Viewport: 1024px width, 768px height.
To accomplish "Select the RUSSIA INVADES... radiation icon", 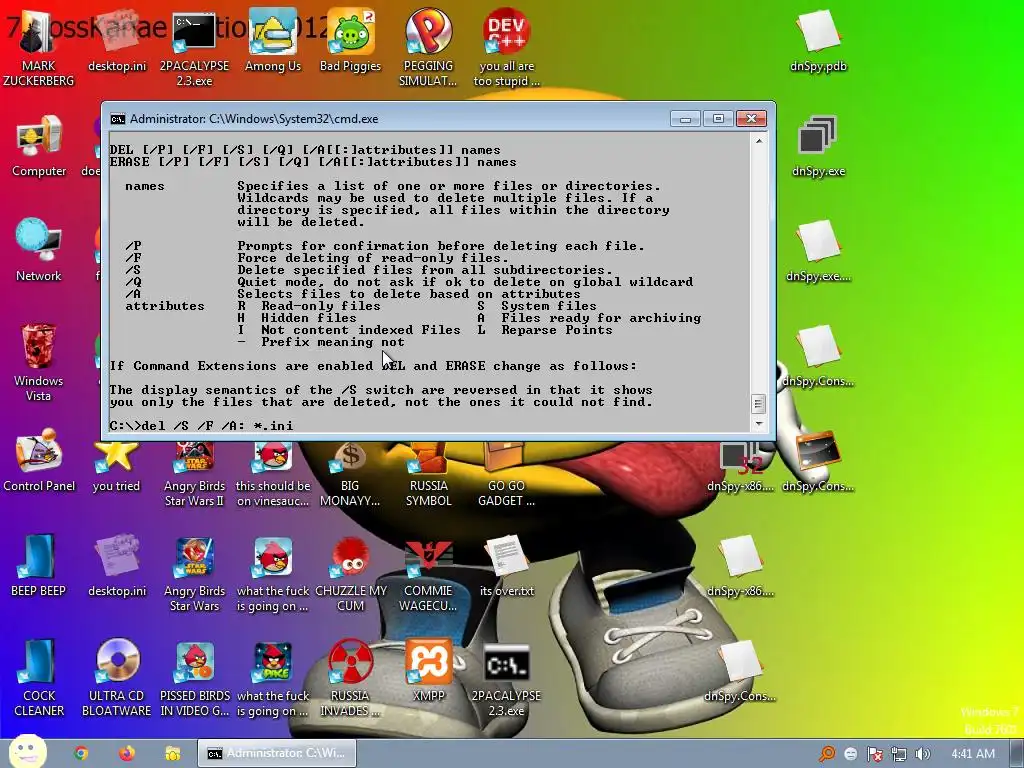I will point(350,678).
